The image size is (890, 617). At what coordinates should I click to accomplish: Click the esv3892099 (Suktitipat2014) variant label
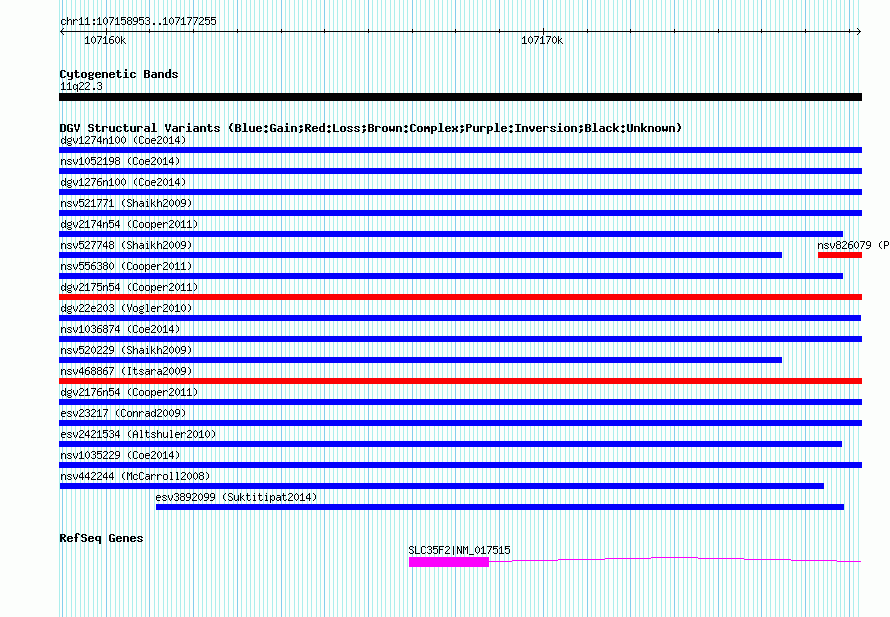236,497
